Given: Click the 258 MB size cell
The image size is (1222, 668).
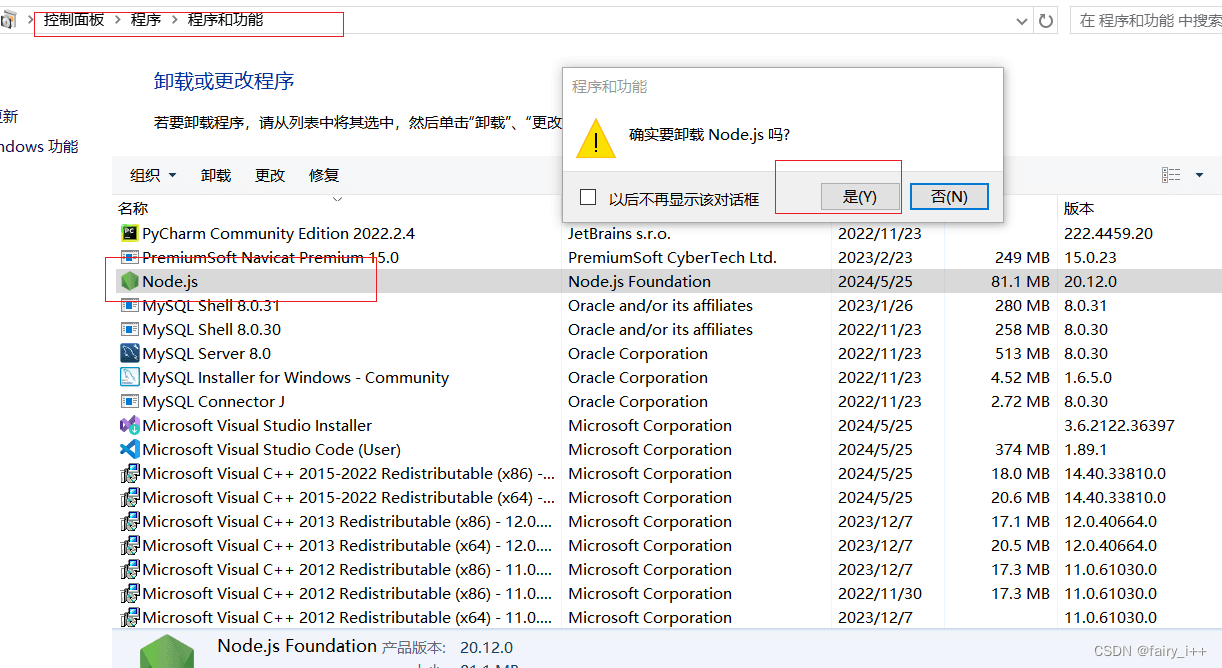Looking at the screenshot, I should click(x=1022, y=329).
